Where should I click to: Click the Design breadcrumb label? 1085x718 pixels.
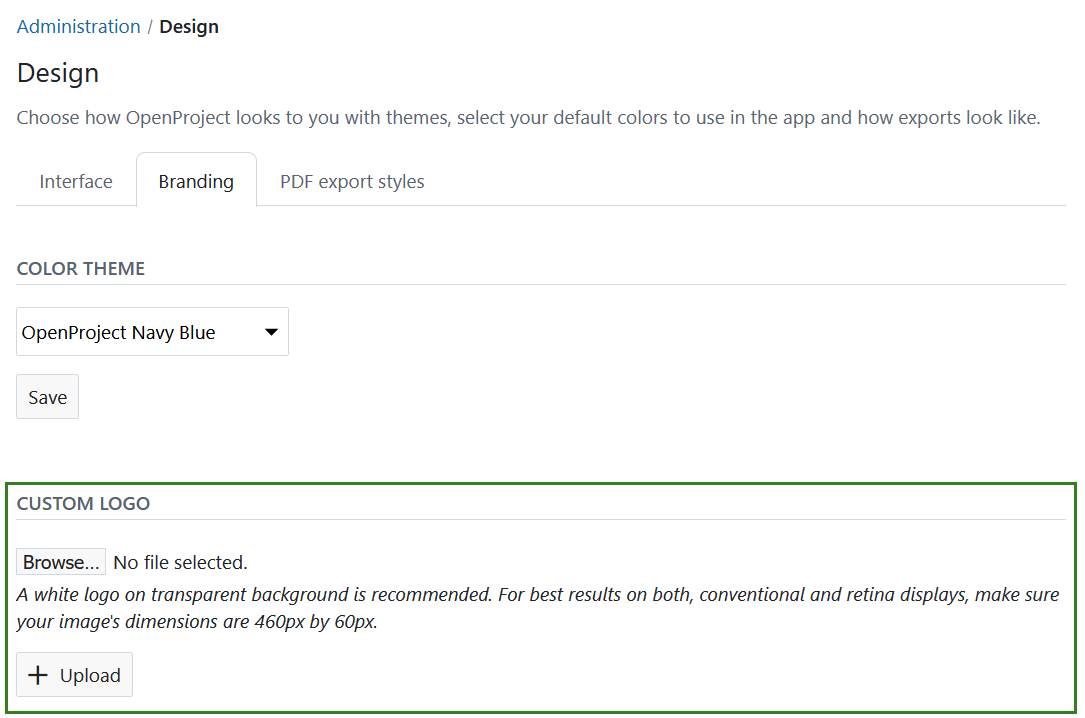click(189, 26)
